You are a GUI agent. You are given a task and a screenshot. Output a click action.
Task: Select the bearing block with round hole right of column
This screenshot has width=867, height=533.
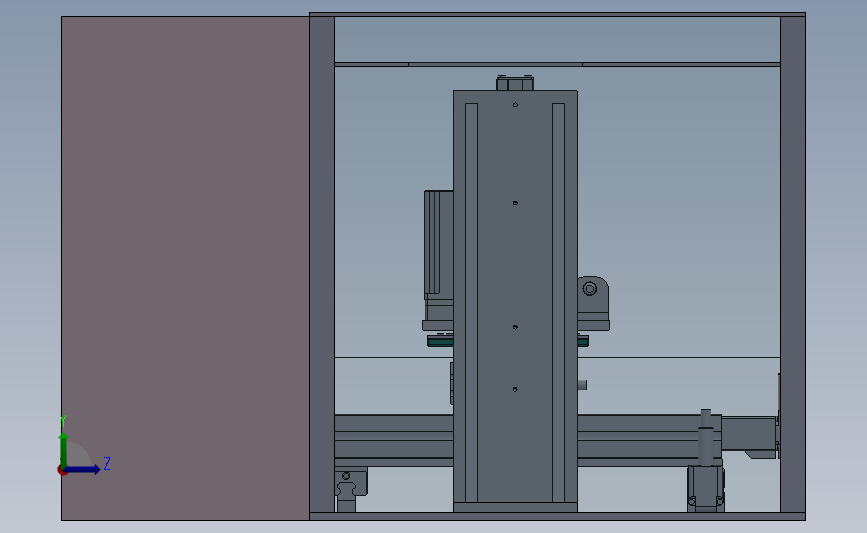[593, 303]
